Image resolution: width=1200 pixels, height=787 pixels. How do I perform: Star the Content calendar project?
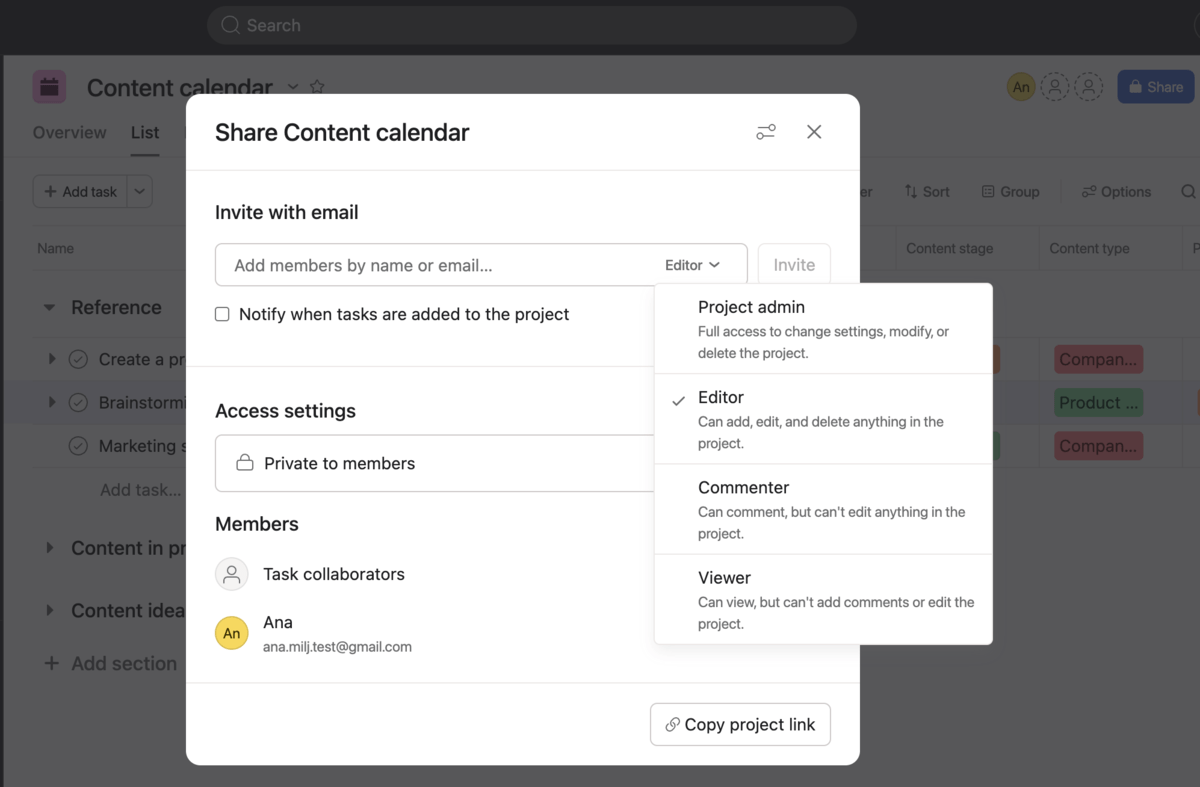(317, 87)
